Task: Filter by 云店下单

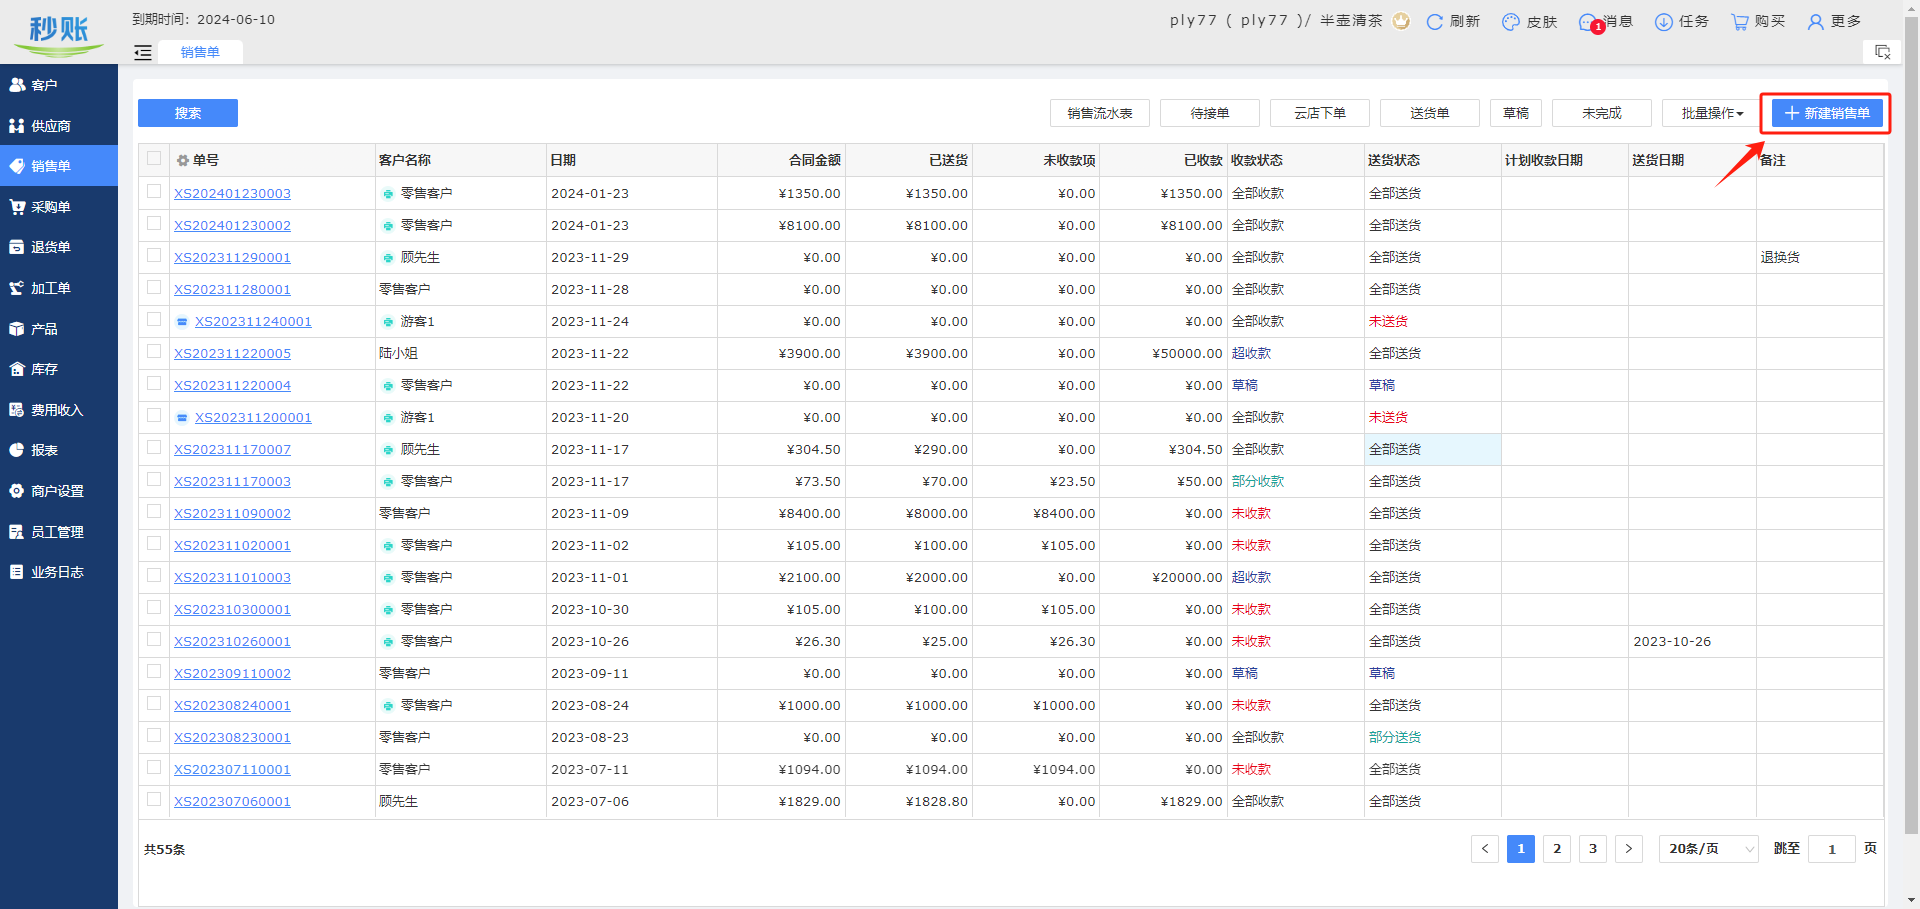Action: pyautogui.click(x=1320, y=113)
